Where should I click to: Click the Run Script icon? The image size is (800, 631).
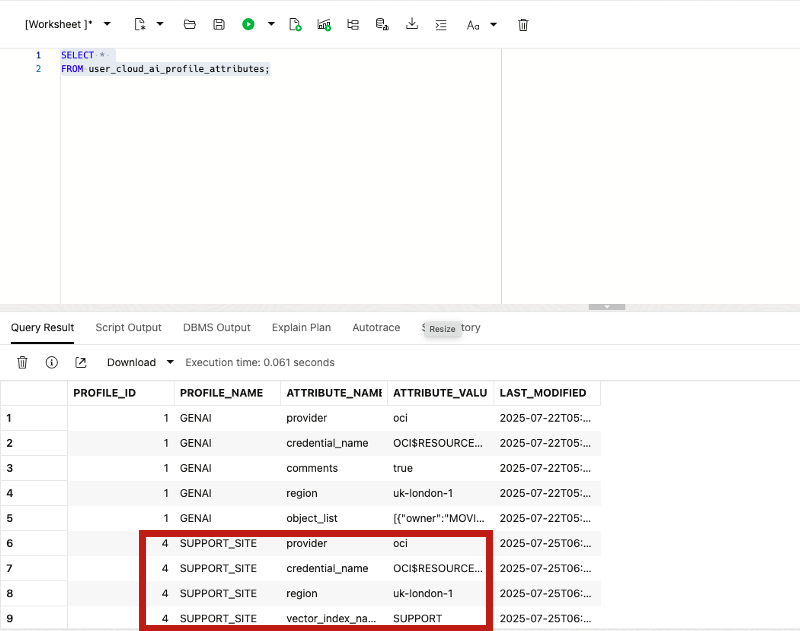[295, 24]
